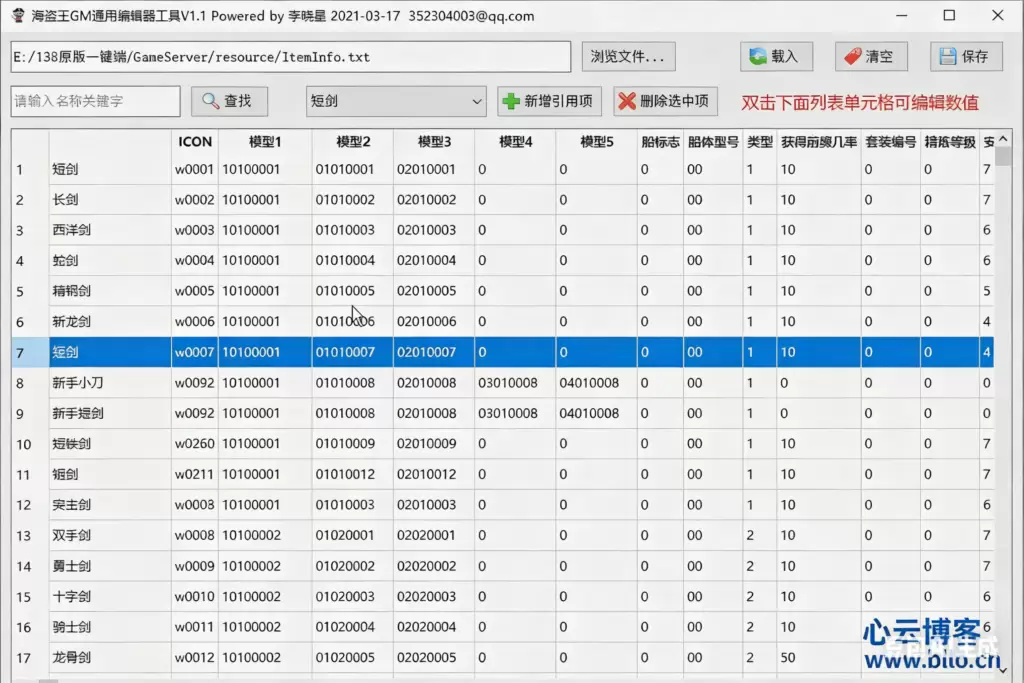The image size is (1024, 683).
Task: Click the name keyword input field
Action: point(94,101)
